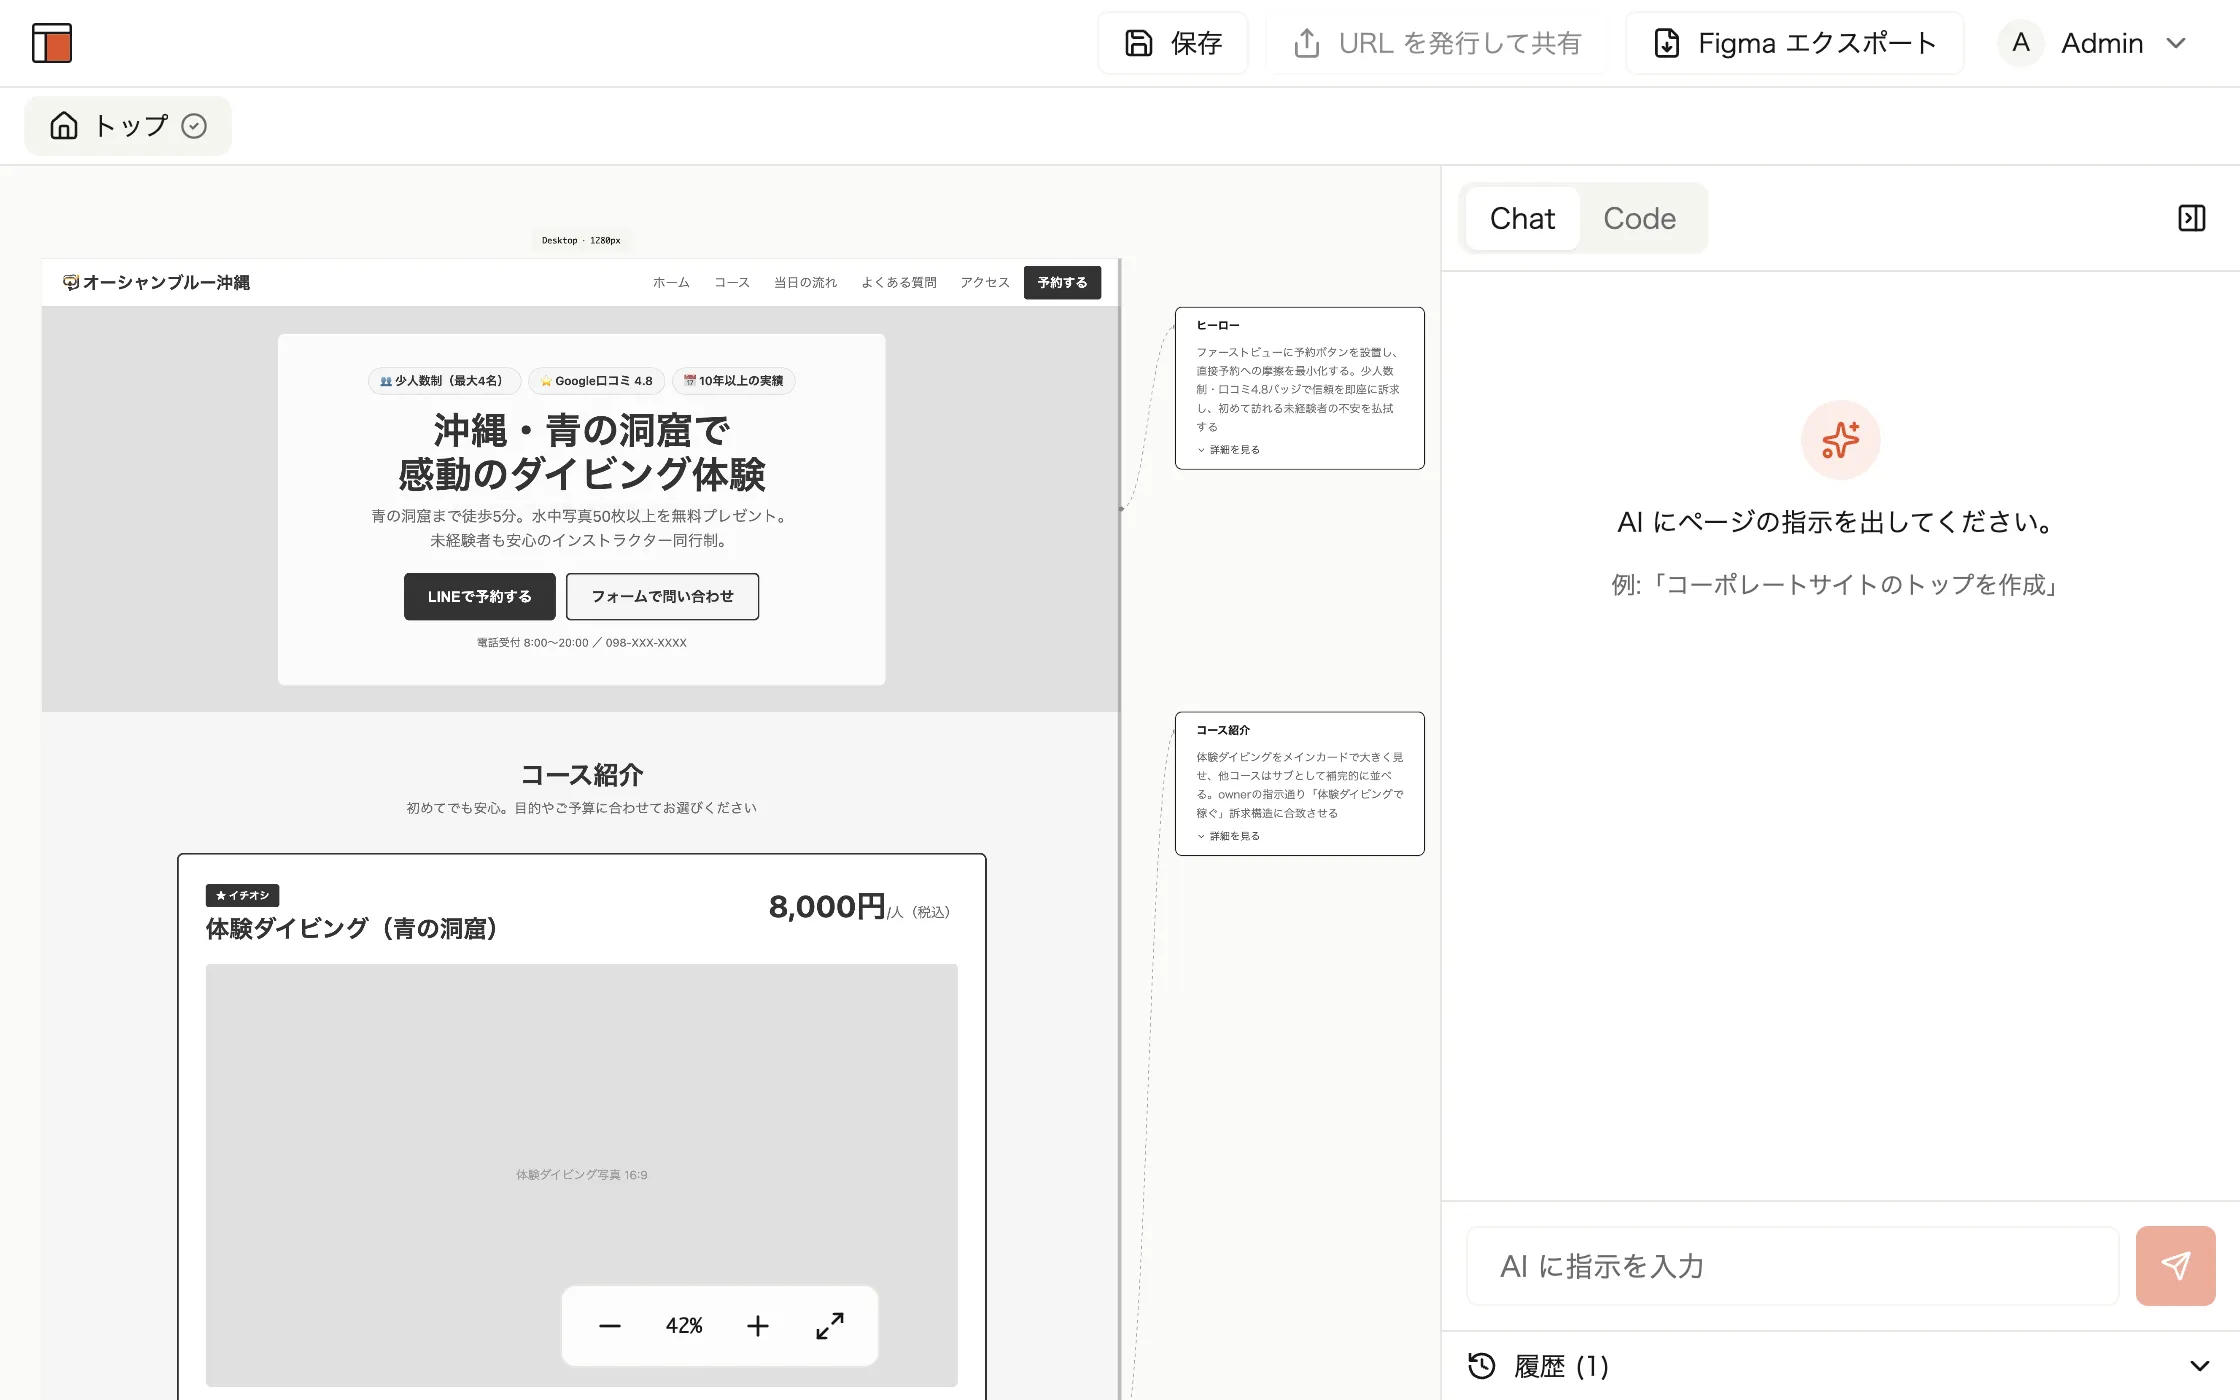
Task: Click the 保存 save button
Action: click(x=1173, y=43)
